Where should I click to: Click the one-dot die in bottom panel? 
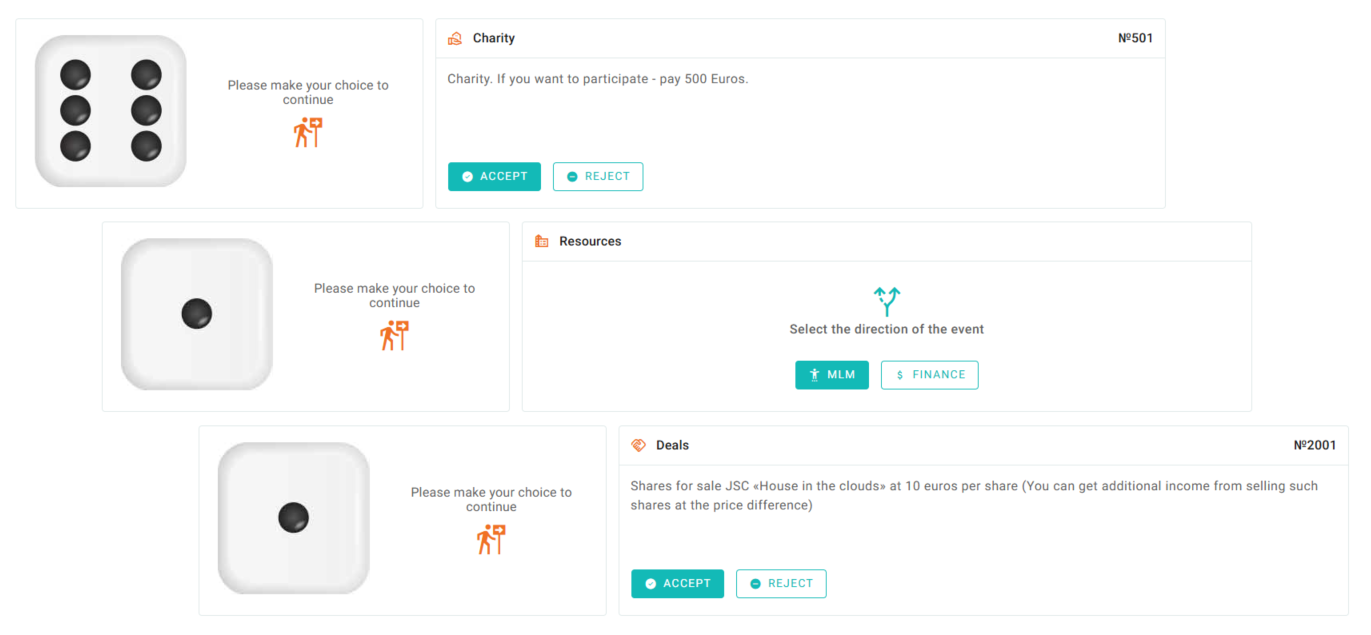[293, 518]
